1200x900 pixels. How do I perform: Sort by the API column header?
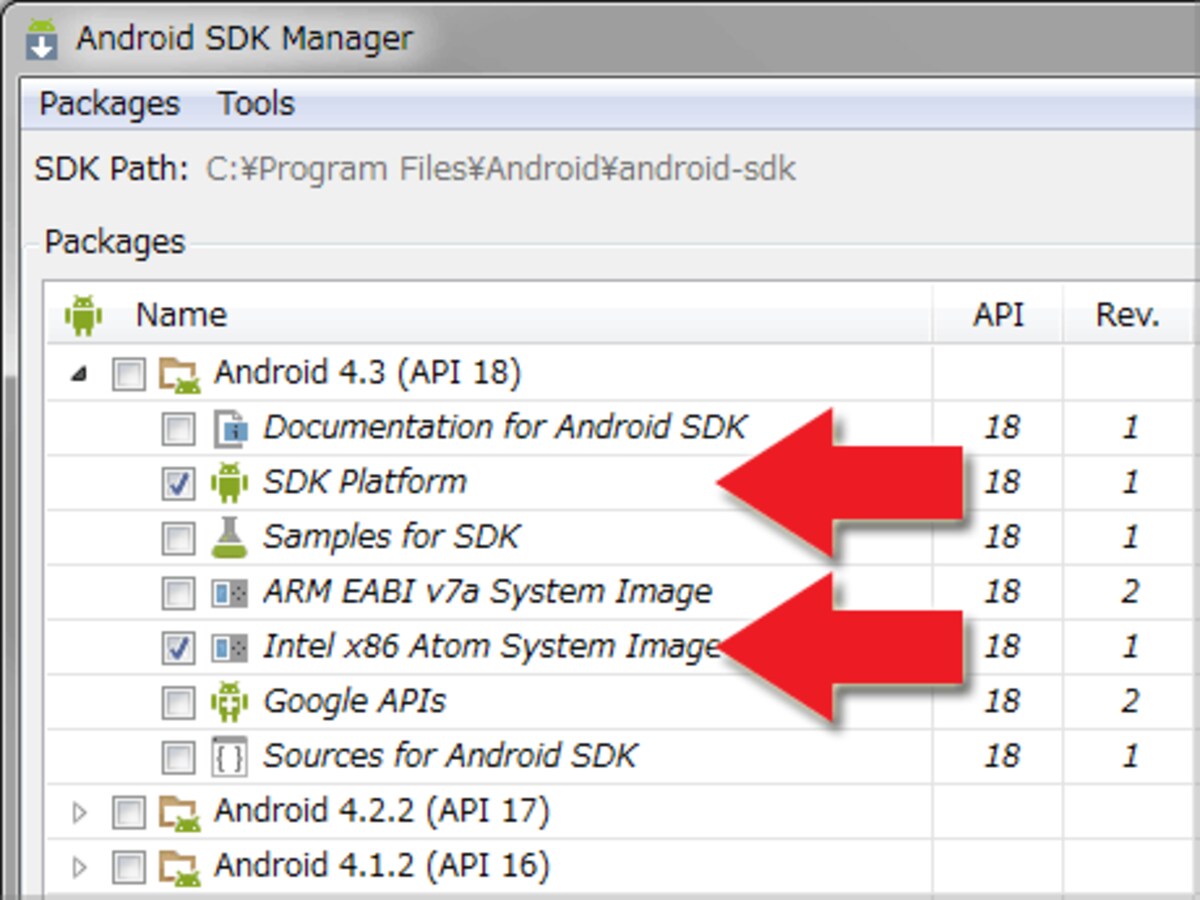click(x=998, y=315)
